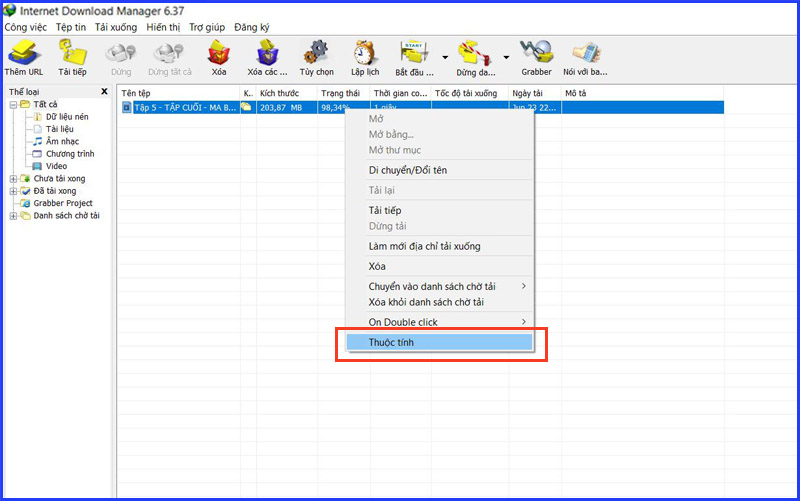Open the Trợ giúp menu
Image resolution: width=800 pixels, height=501 pixels.
tap(207, 27)
